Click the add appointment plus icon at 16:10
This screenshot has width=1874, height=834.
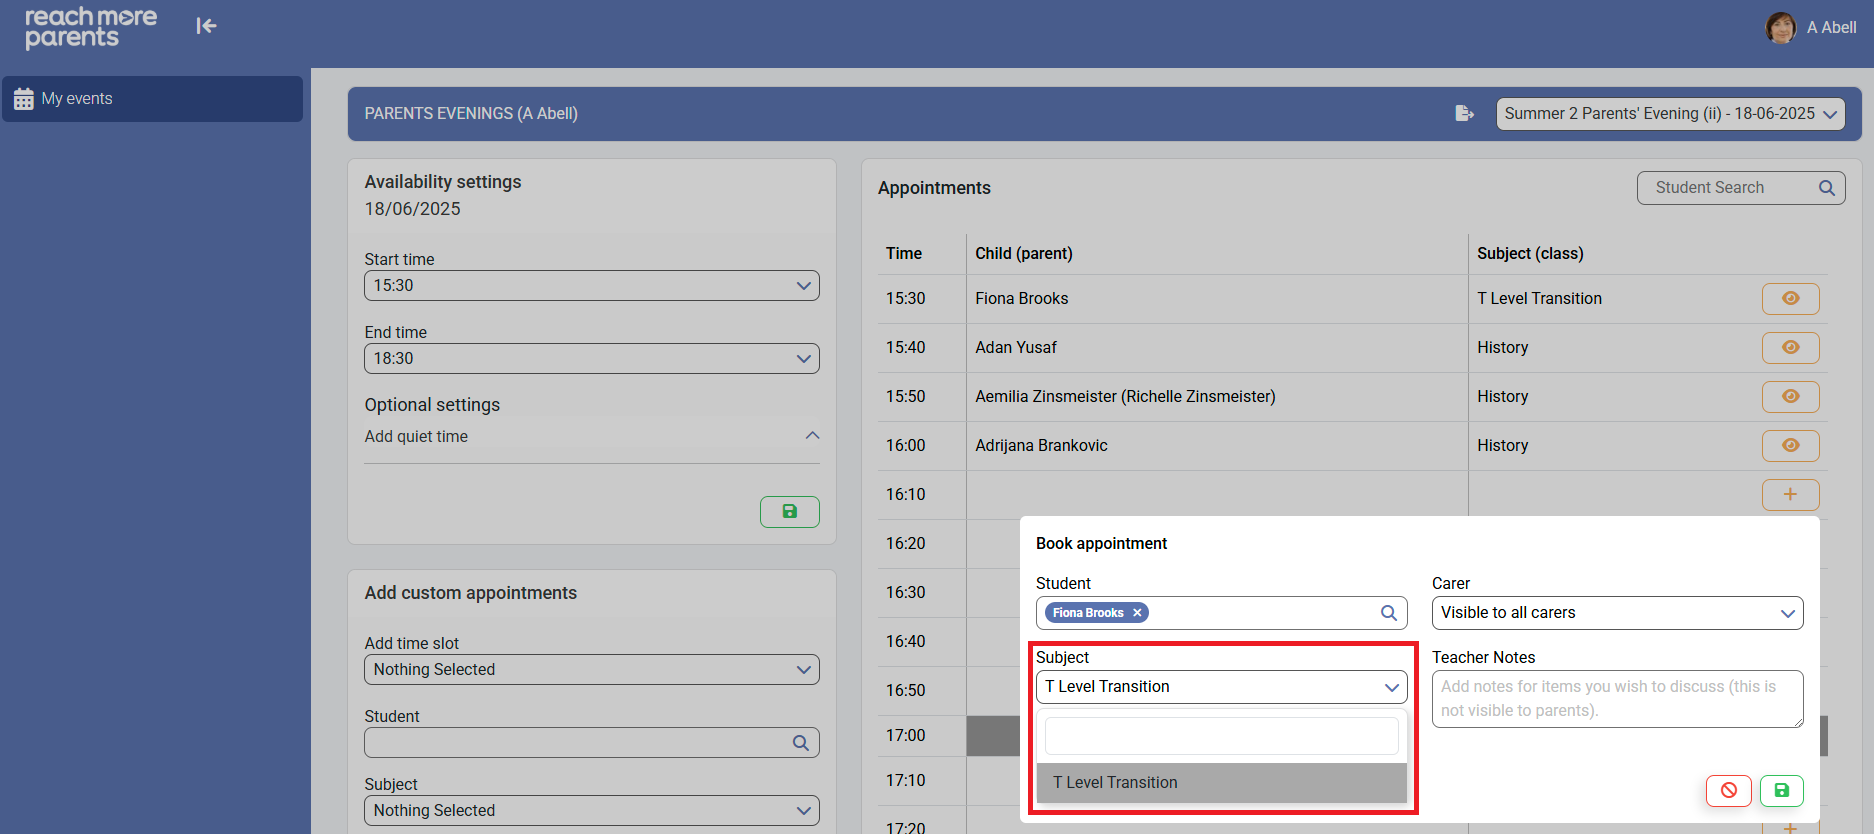tap(1790, 495)
